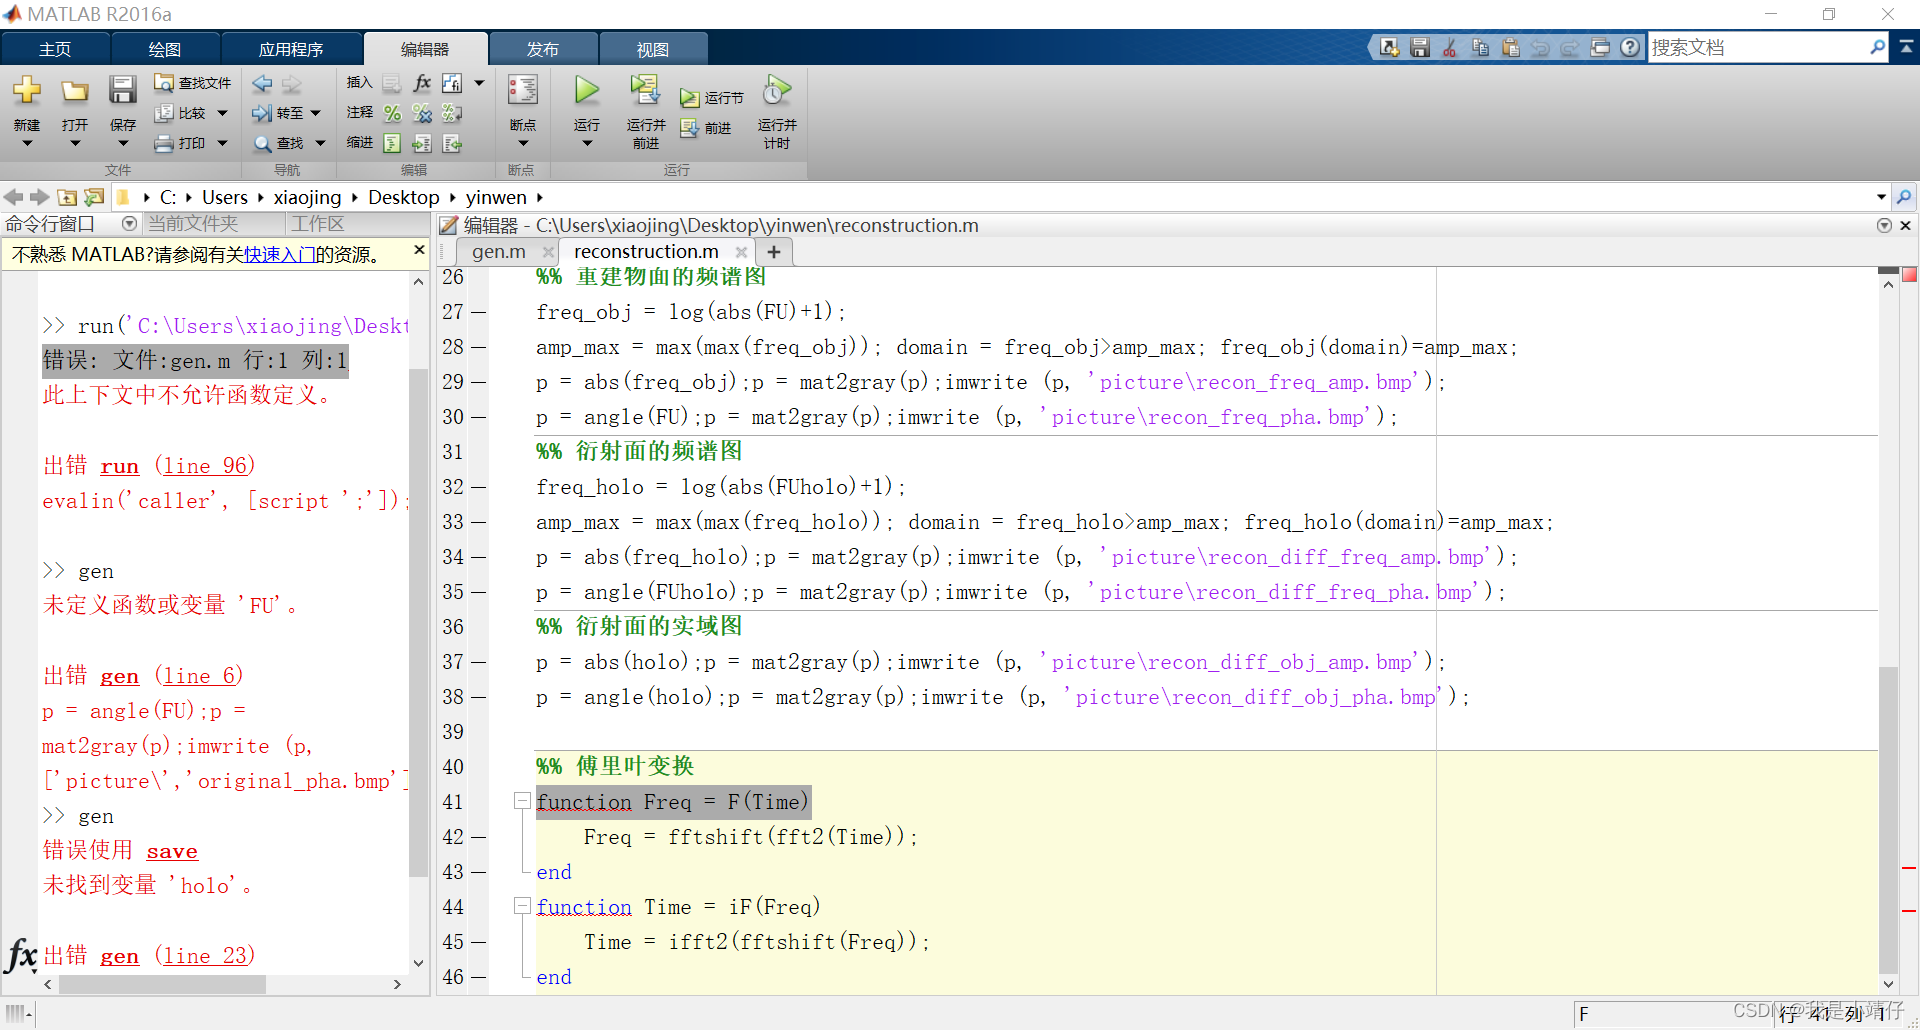Collapse function Time fold at line 44

pyautogui.click(x=521, y=905)
